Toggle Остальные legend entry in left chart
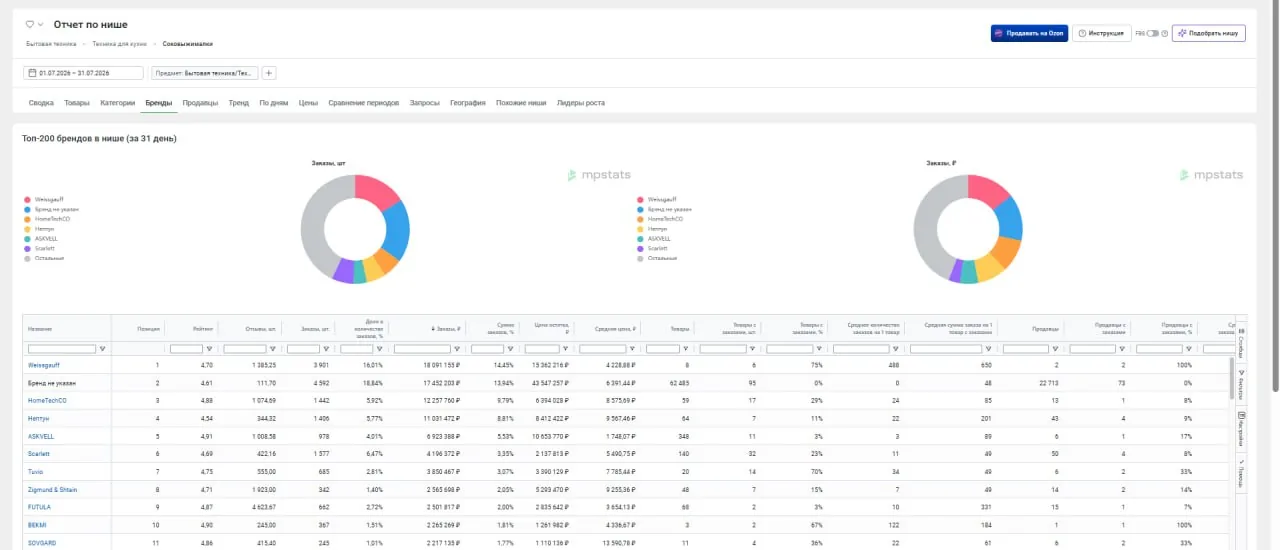The width and height of the screenshot is (1280, 550). (44, 258)
